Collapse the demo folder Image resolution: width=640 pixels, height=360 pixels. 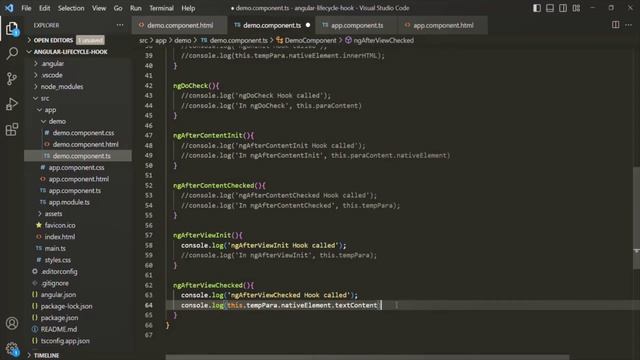(x=57, y=121)
